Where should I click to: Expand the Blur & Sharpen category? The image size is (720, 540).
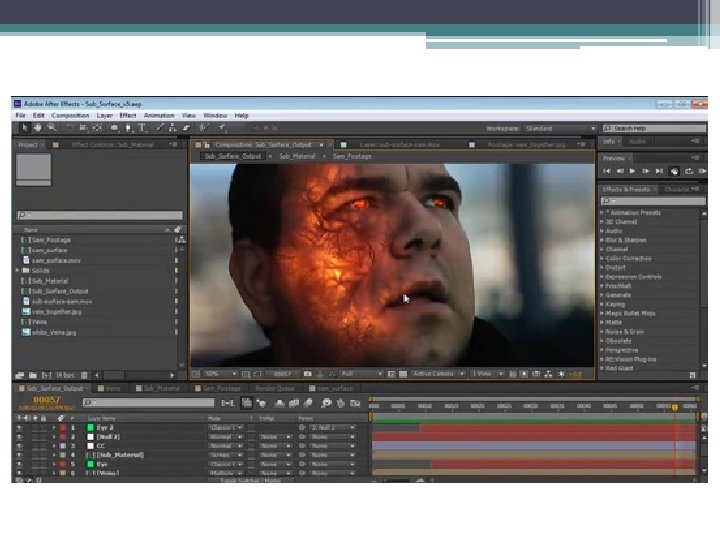602,240
